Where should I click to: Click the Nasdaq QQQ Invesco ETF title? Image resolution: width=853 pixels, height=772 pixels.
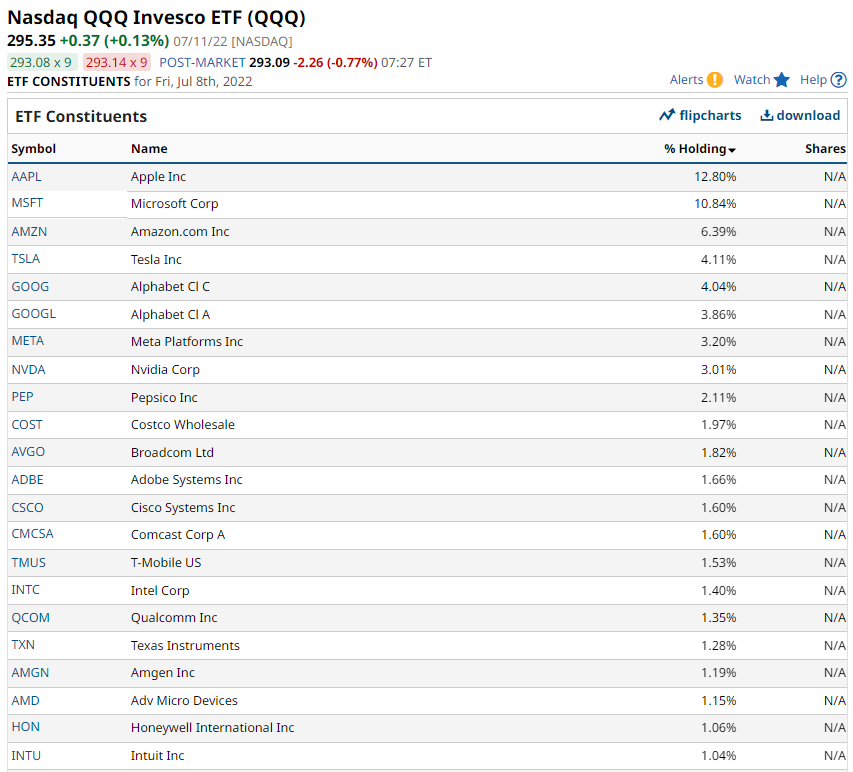point(157,18)
